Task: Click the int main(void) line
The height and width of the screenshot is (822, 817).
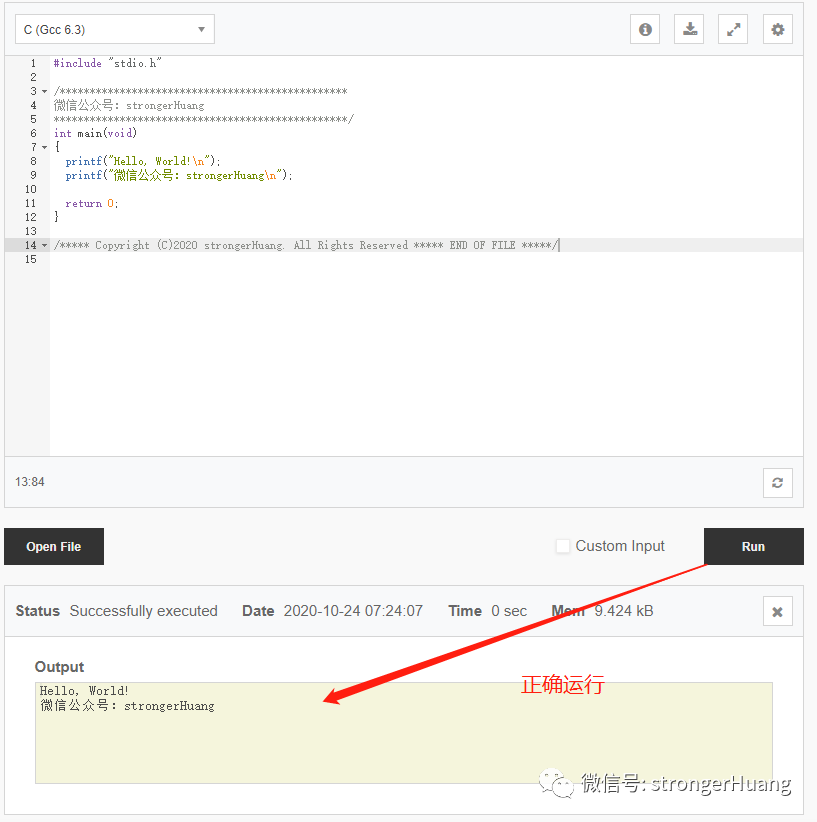Action: click(95, 133)
